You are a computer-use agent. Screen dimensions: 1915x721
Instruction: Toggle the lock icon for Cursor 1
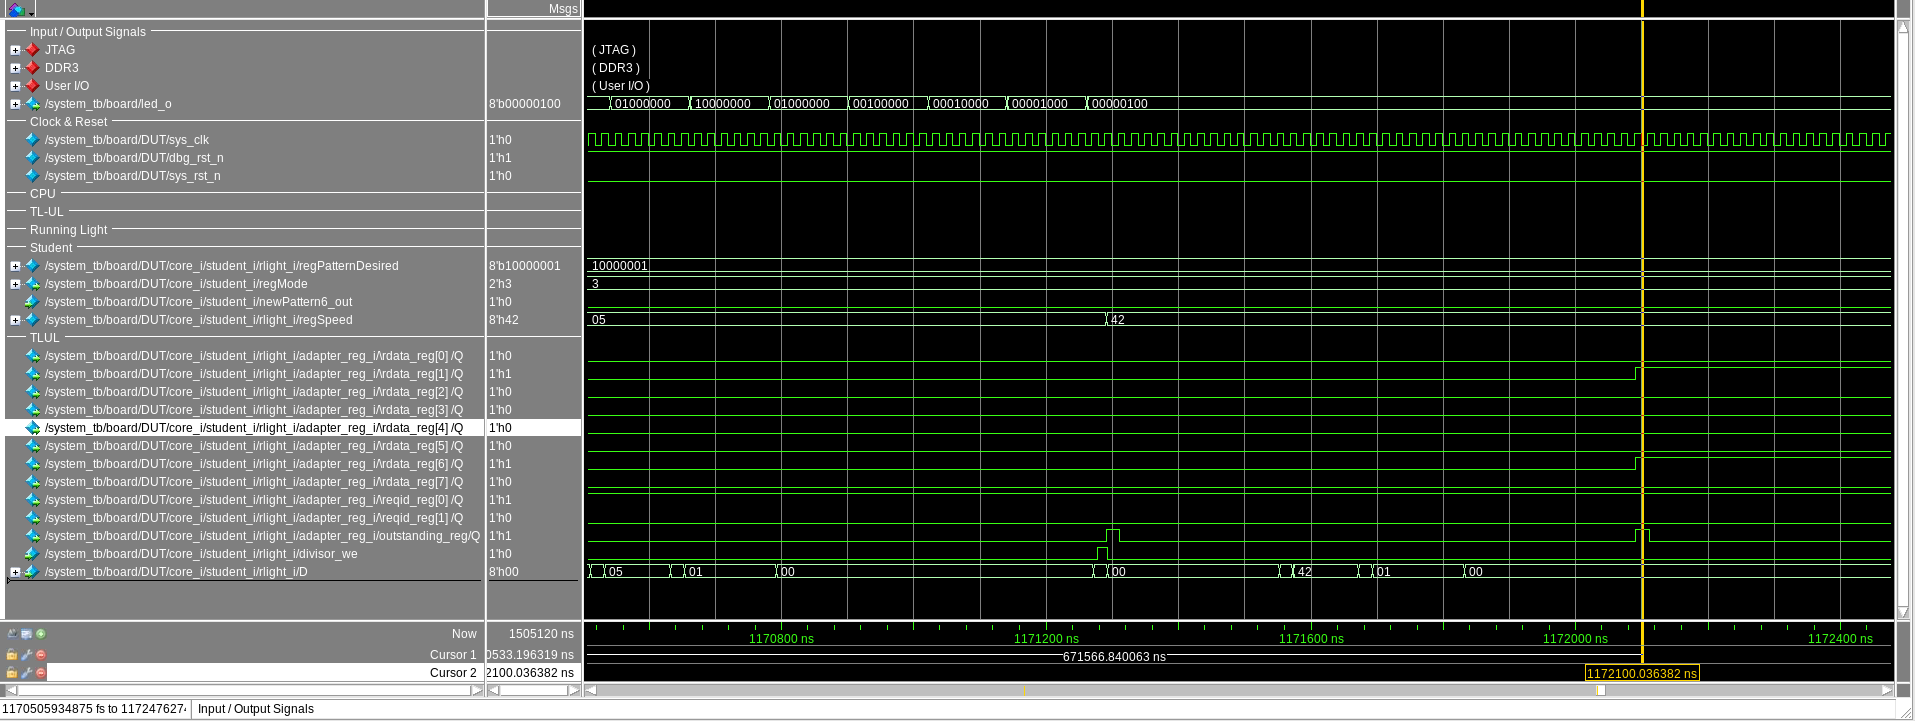12,655
